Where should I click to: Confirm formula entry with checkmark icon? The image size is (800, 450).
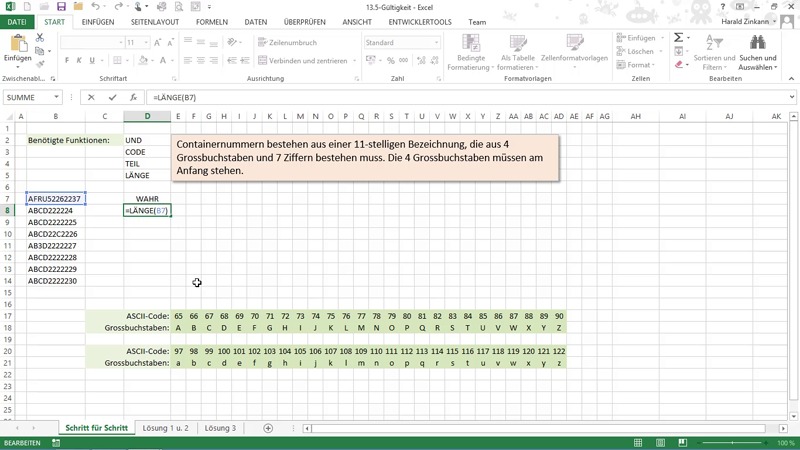112,97
